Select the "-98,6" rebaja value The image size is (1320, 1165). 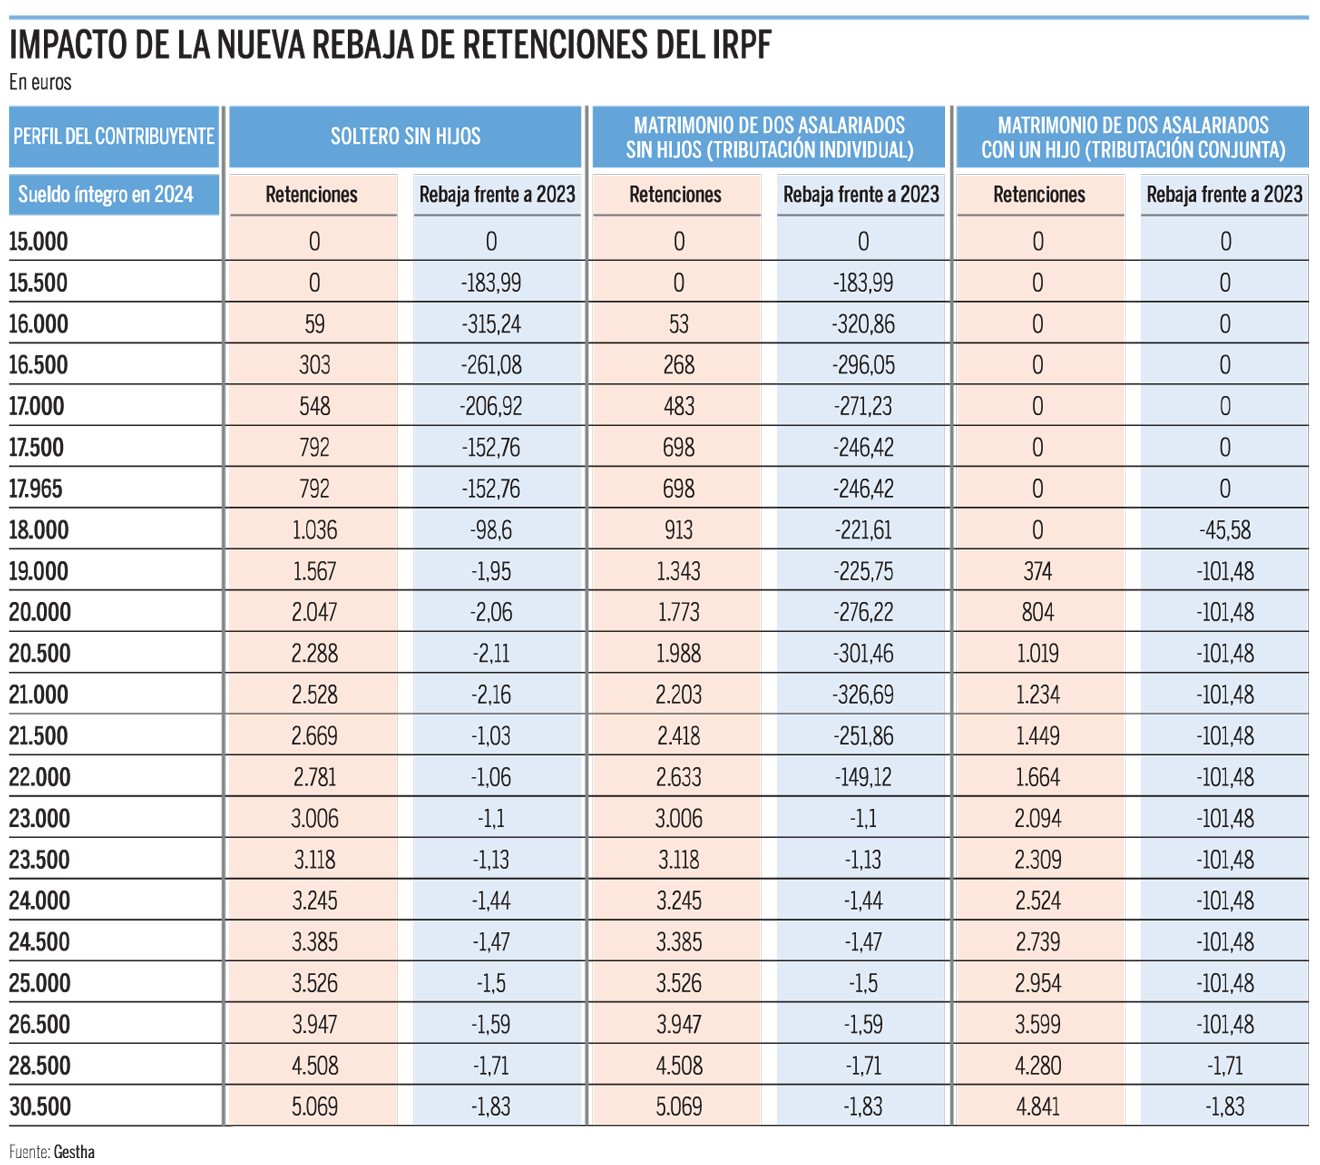491,530
